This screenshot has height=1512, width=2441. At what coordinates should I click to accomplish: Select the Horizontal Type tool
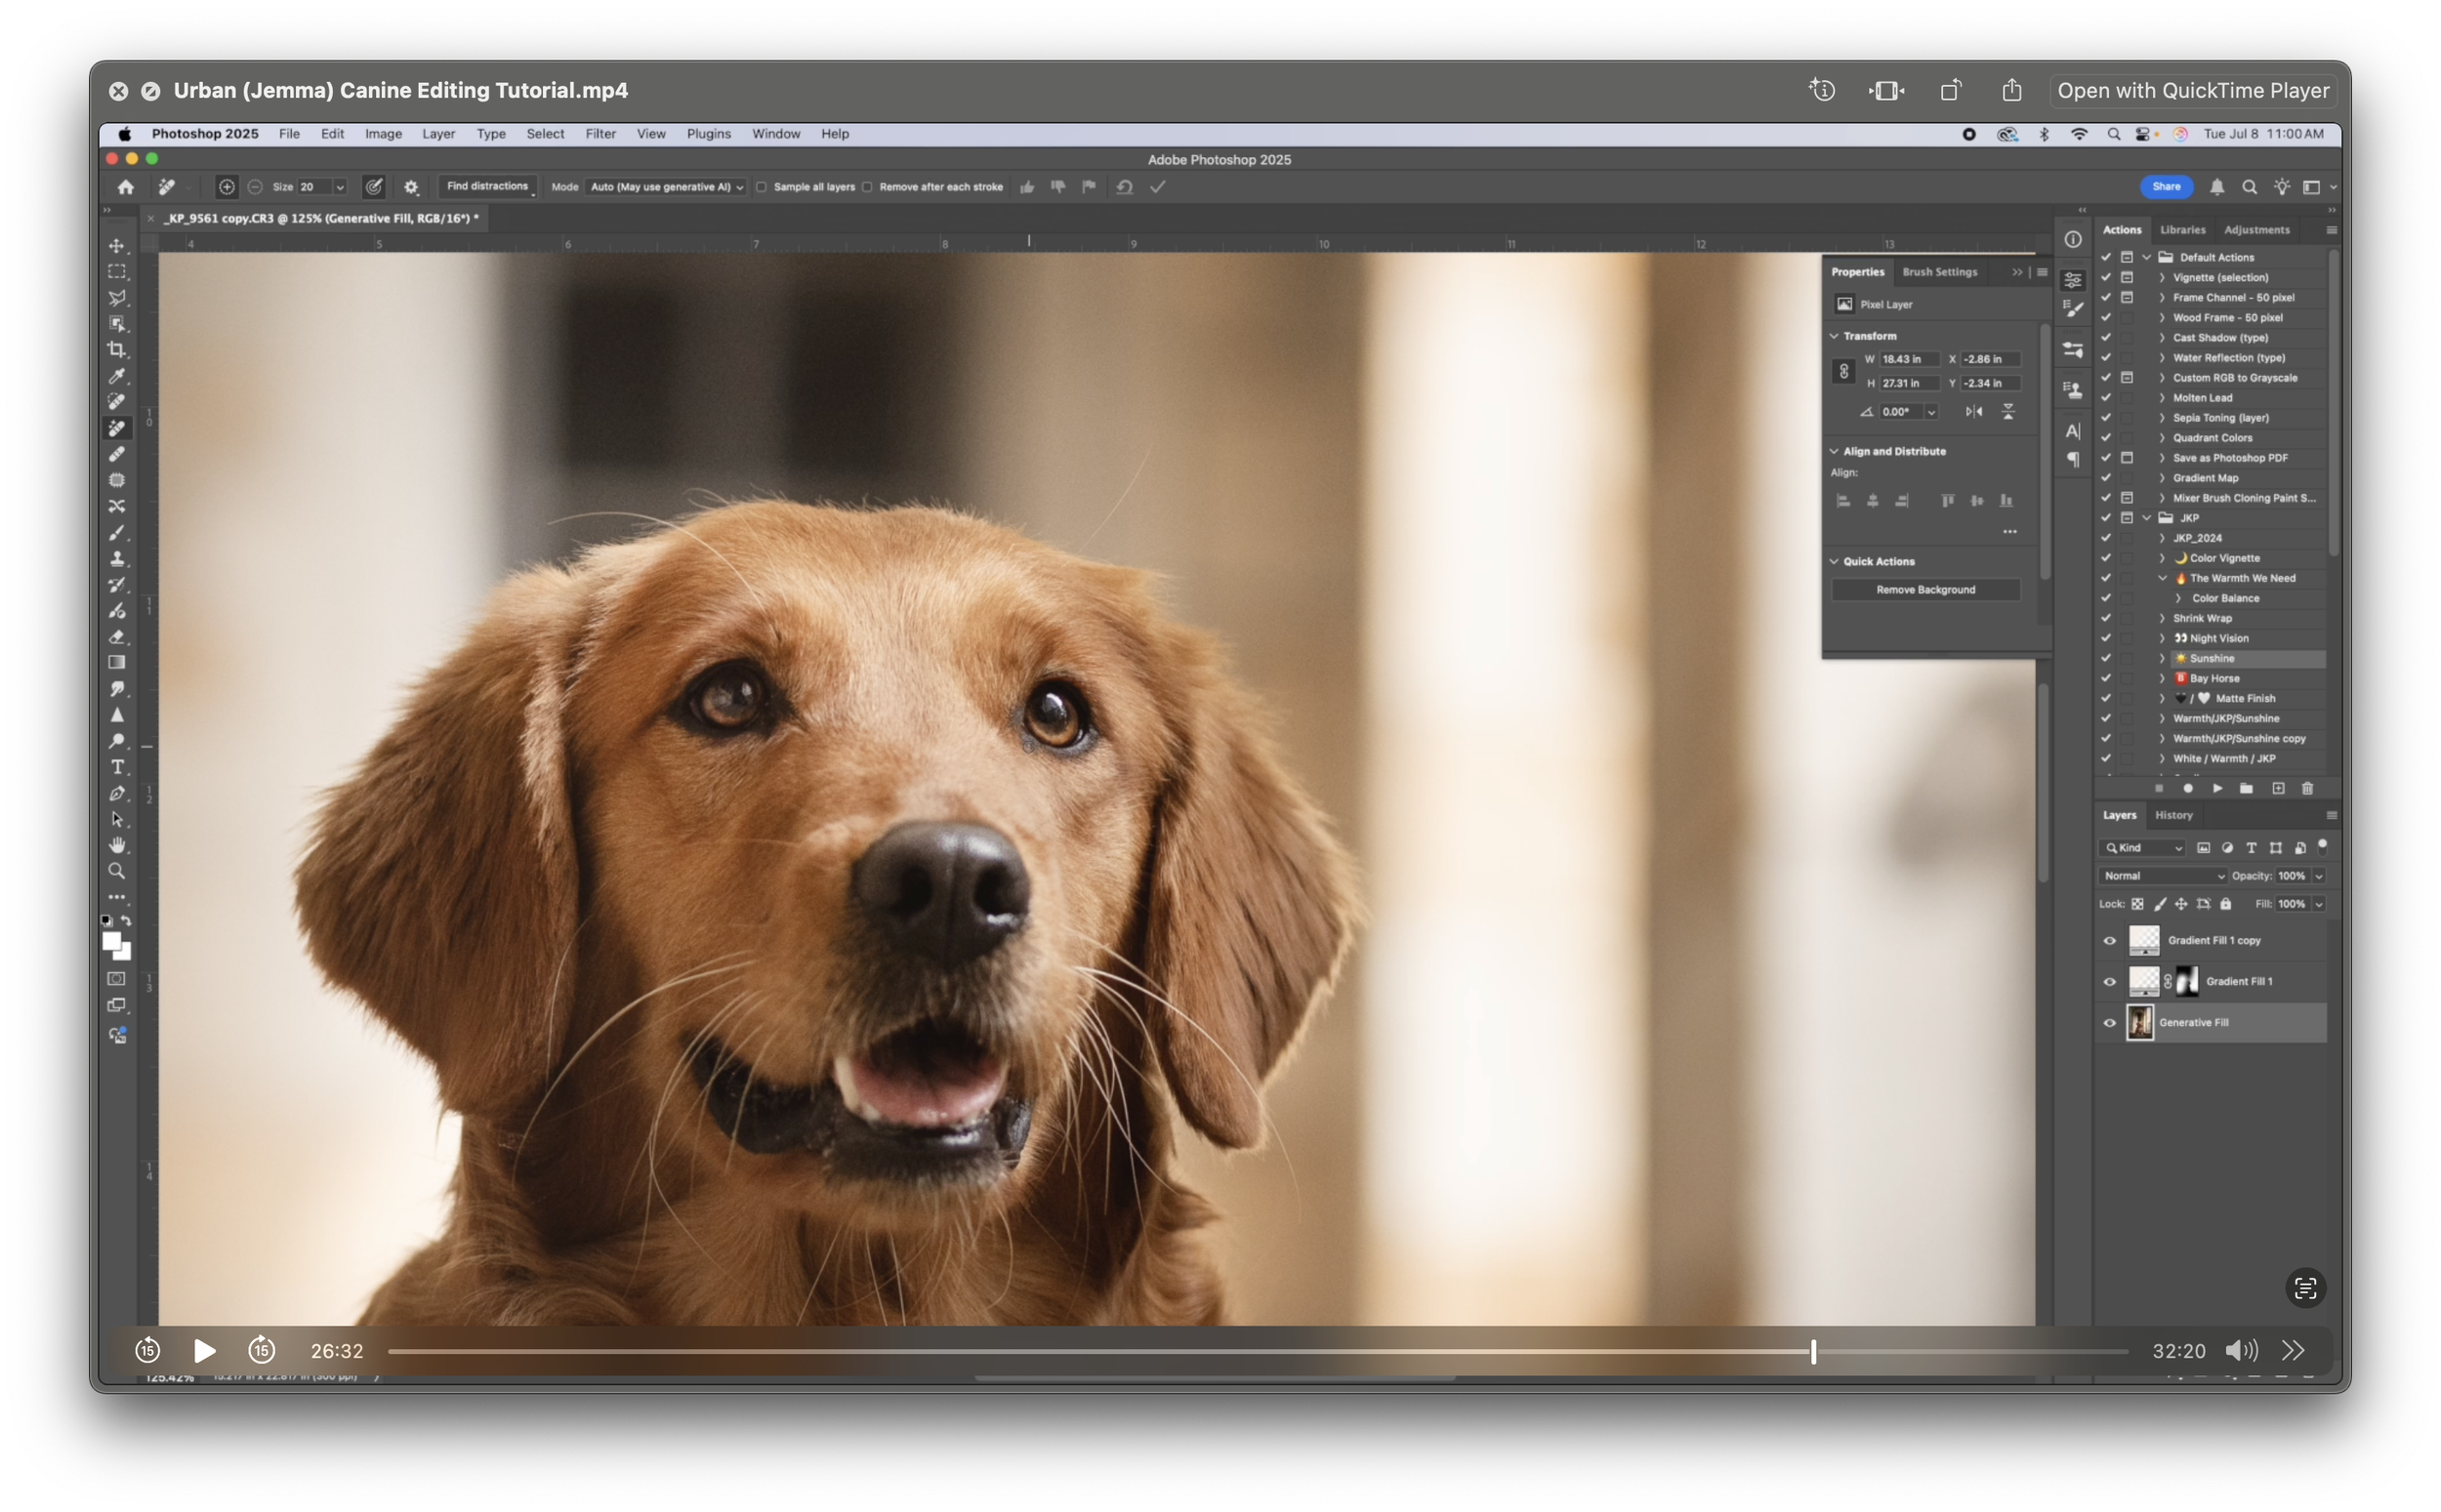click(x=117, y=767)
